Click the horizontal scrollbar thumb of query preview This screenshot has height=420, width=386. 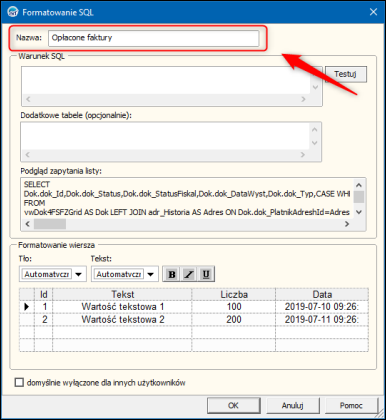point(50,224)
